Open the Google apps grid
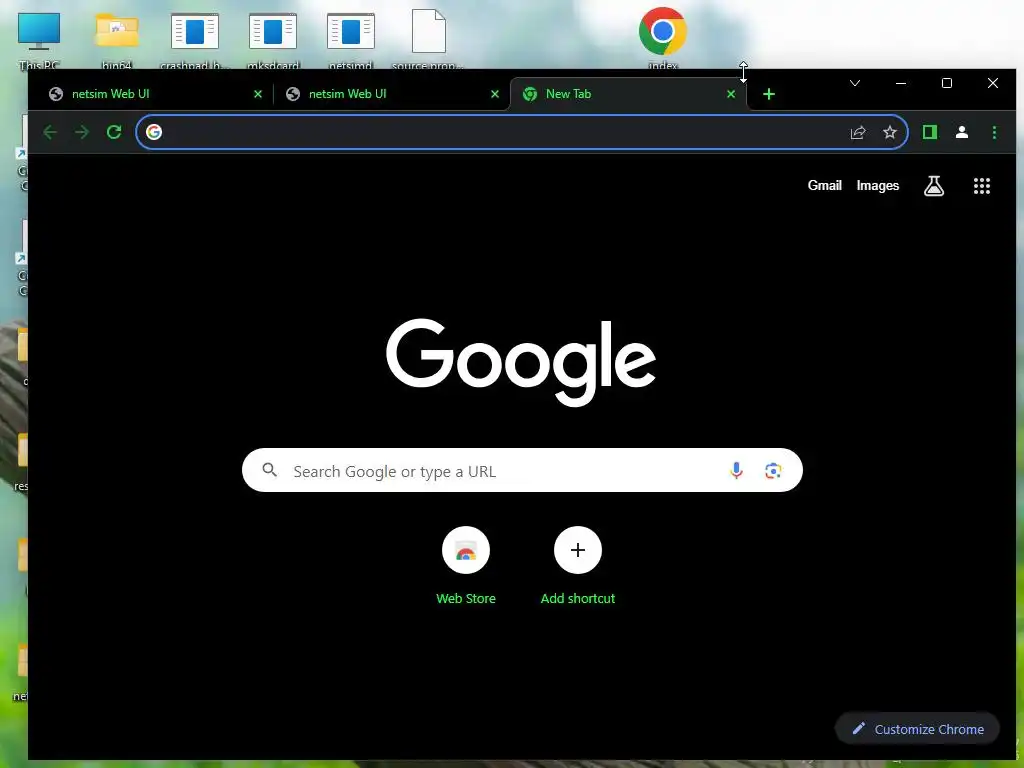1024x768 pixels. click(x=982, y=186)
